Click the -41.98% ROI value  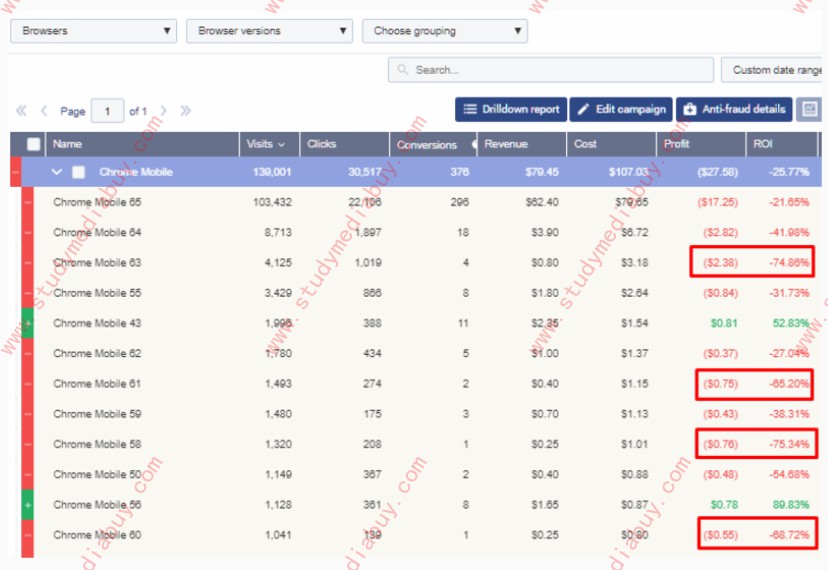pos(789,232)
